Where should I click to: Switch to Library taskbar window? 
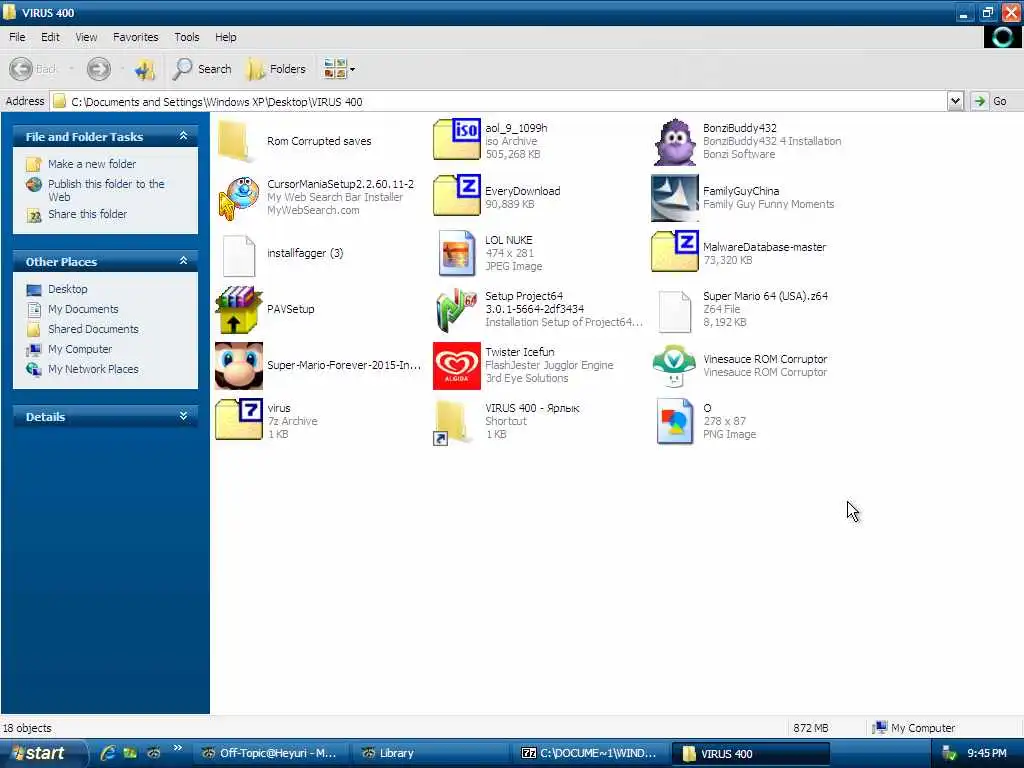pyautogui.click(x=430, y=754)
